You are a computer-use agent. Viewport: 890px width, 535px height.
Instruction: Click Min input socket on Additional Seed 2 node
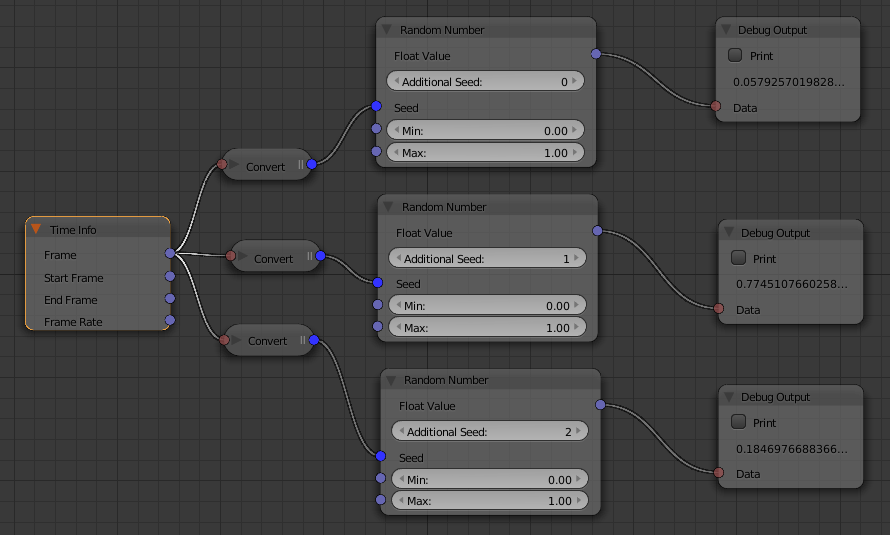click(x=381, y=478)
